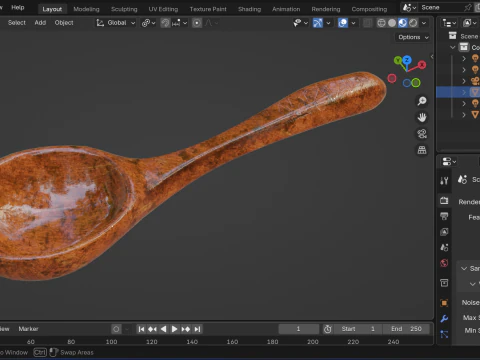
Task: Collapse the Sampling panel
Action: [464, 268]
